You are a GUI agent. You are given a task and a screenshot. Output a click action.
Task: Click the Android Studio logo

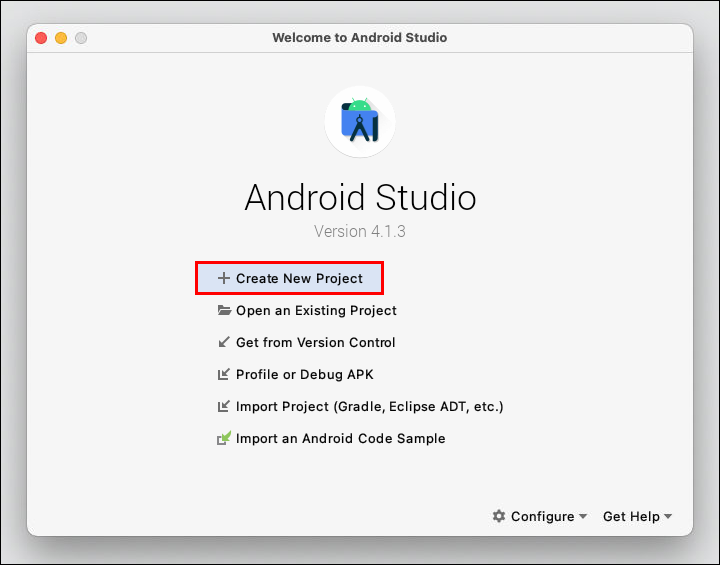(360, 122)
